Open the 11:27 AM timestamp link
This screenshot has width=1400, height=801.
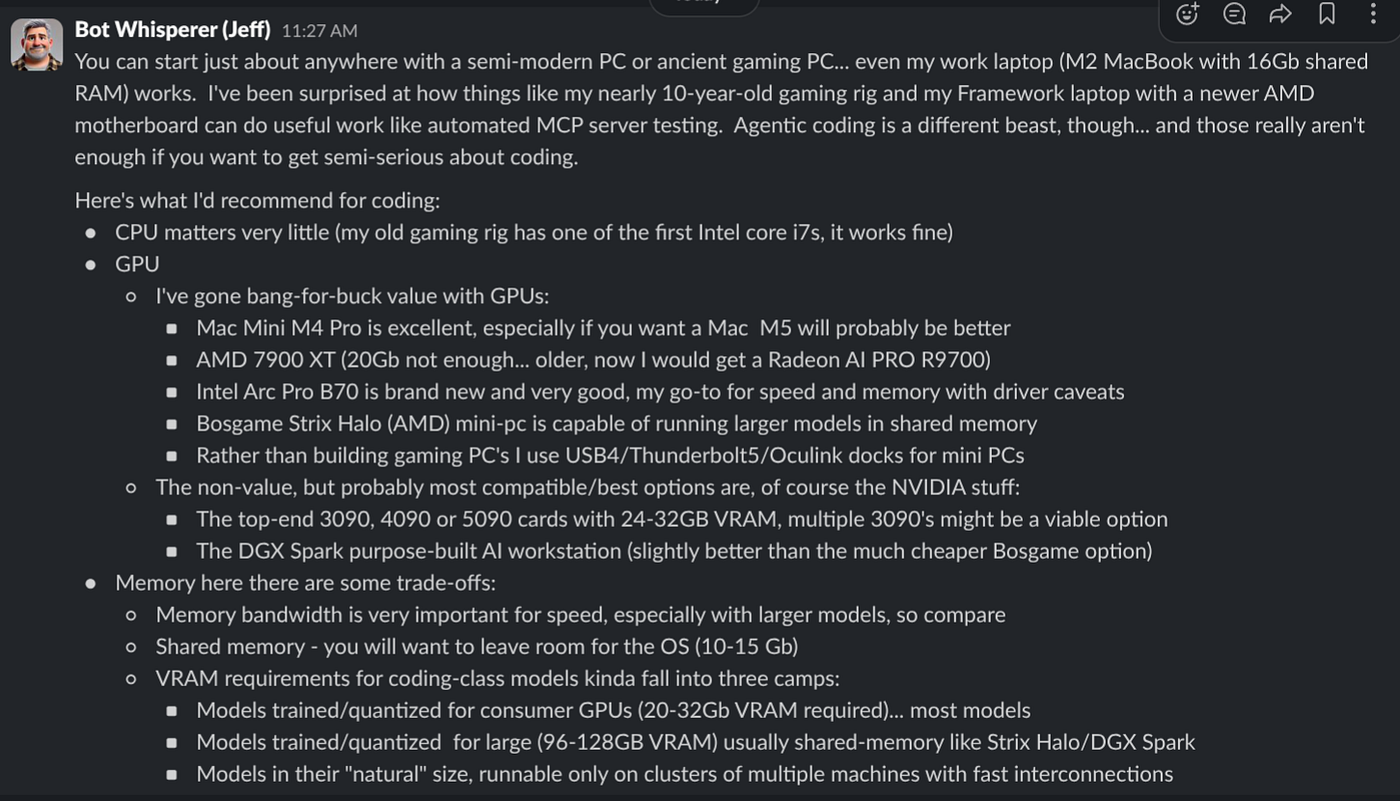(319, 32)
